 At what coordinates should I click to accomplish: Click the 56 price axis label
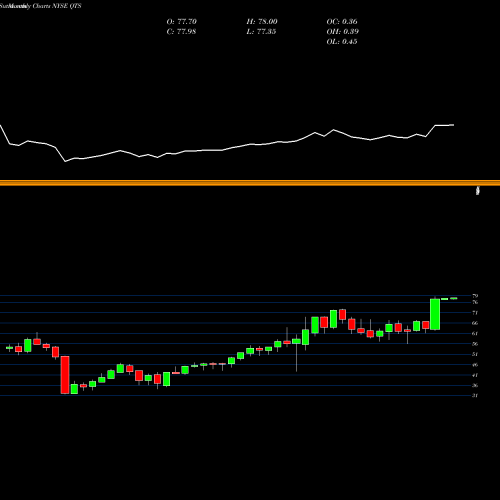[x=475, y=344]
